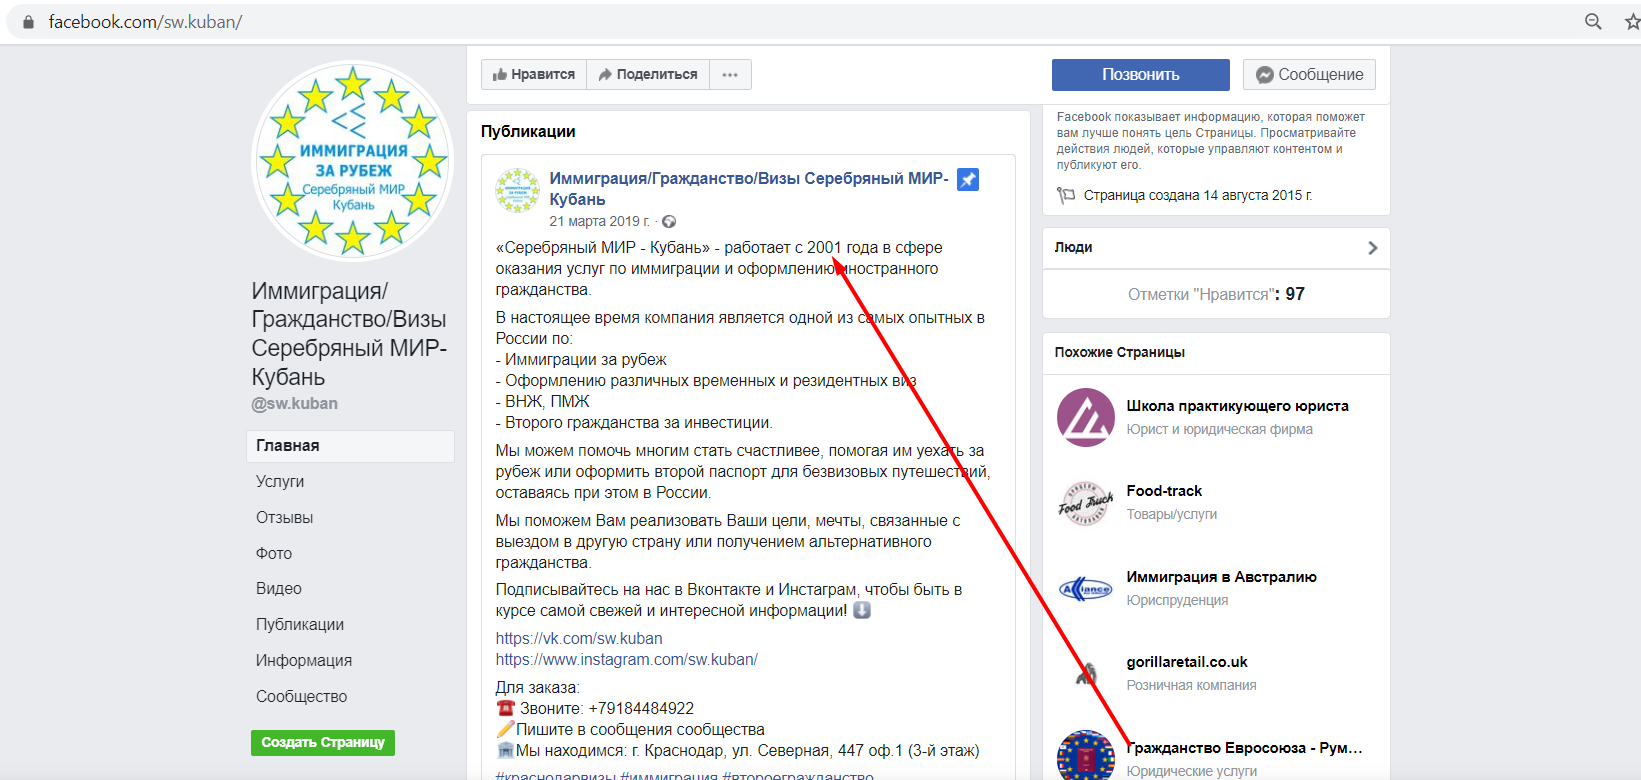Screen dimensions: 1641x780
Task: Open Публикации in the page menu
Action: (x=300, y=624)
